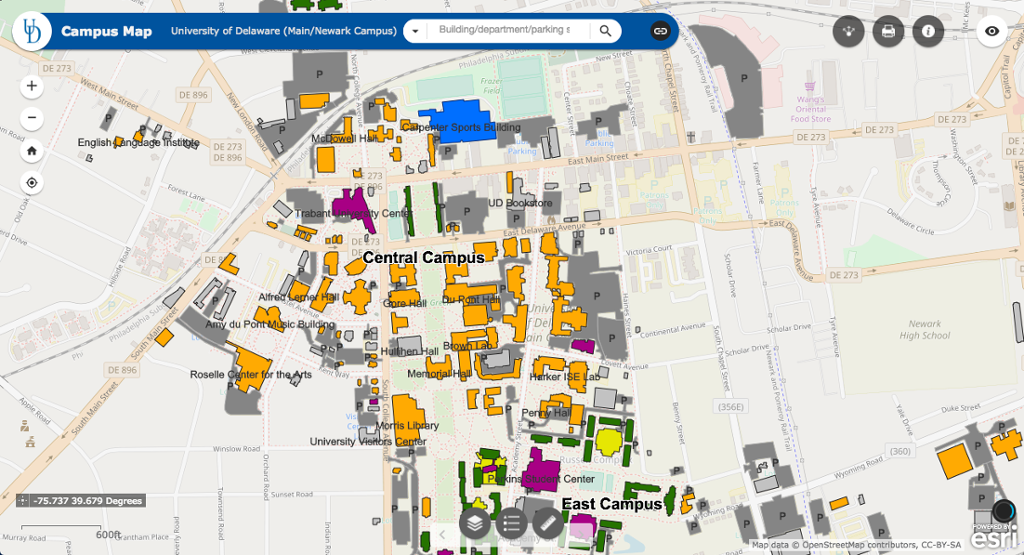Select McDowell Hall label
The height and width of the screenshot is (555, 1024).
pos(344,139)
